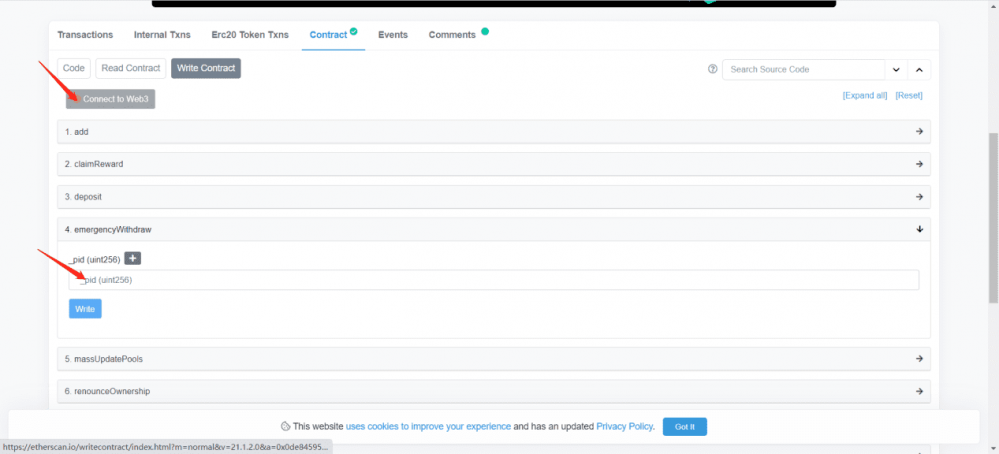
Task: Switch to Internal Txns tab
Action: pyautogui.click(x=162, y=34)
